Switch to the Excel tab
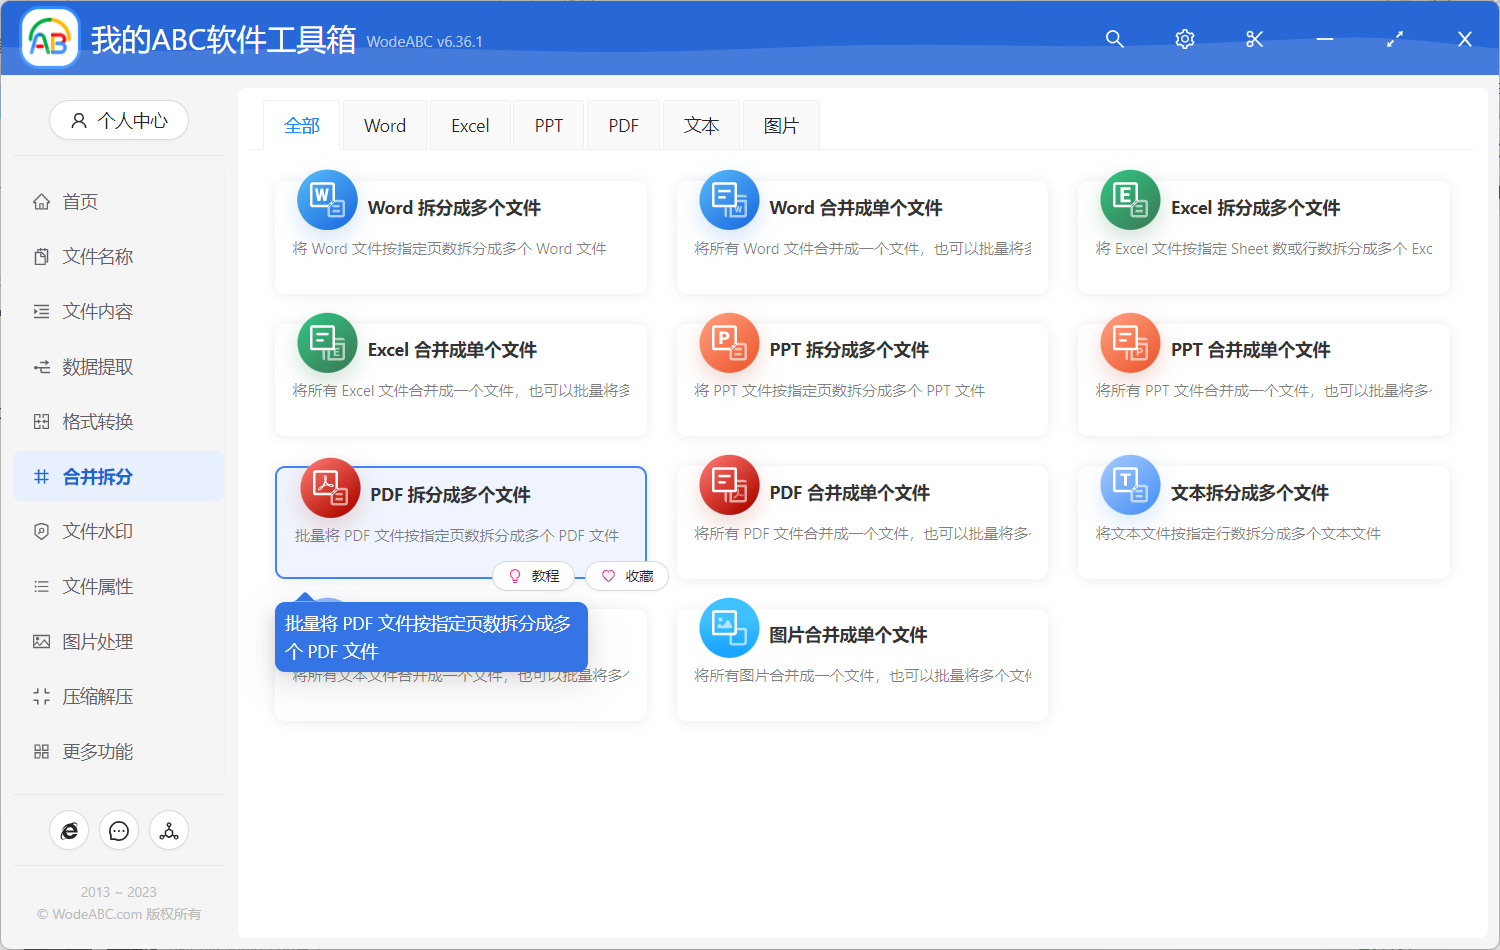This screenshot has height=950, width=1500. pos(469,124)
